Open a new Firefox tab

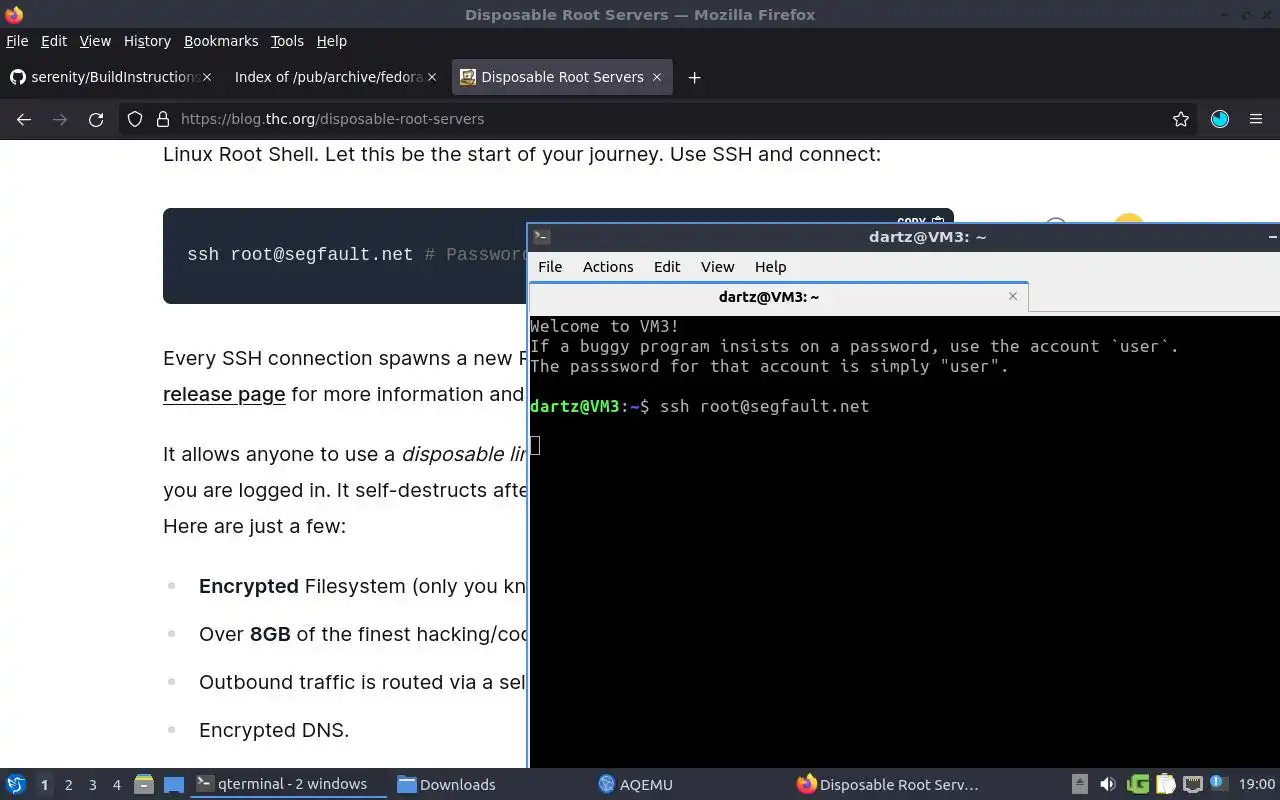click(x=694, y=77)
